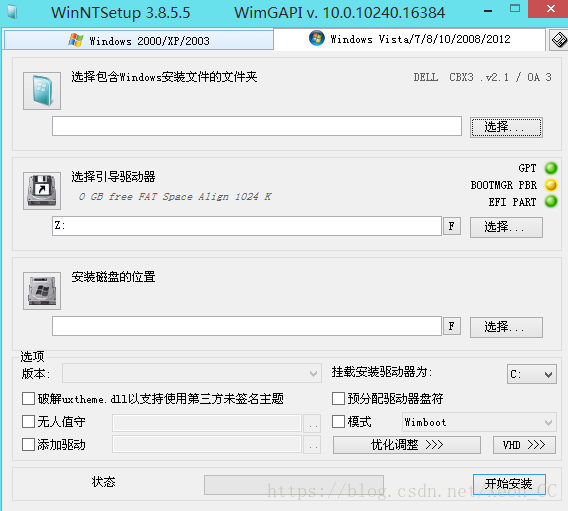568x511 pixels.
Task: Toggle the 无人值守 unattended checkbox
Action: coord(28,422)
